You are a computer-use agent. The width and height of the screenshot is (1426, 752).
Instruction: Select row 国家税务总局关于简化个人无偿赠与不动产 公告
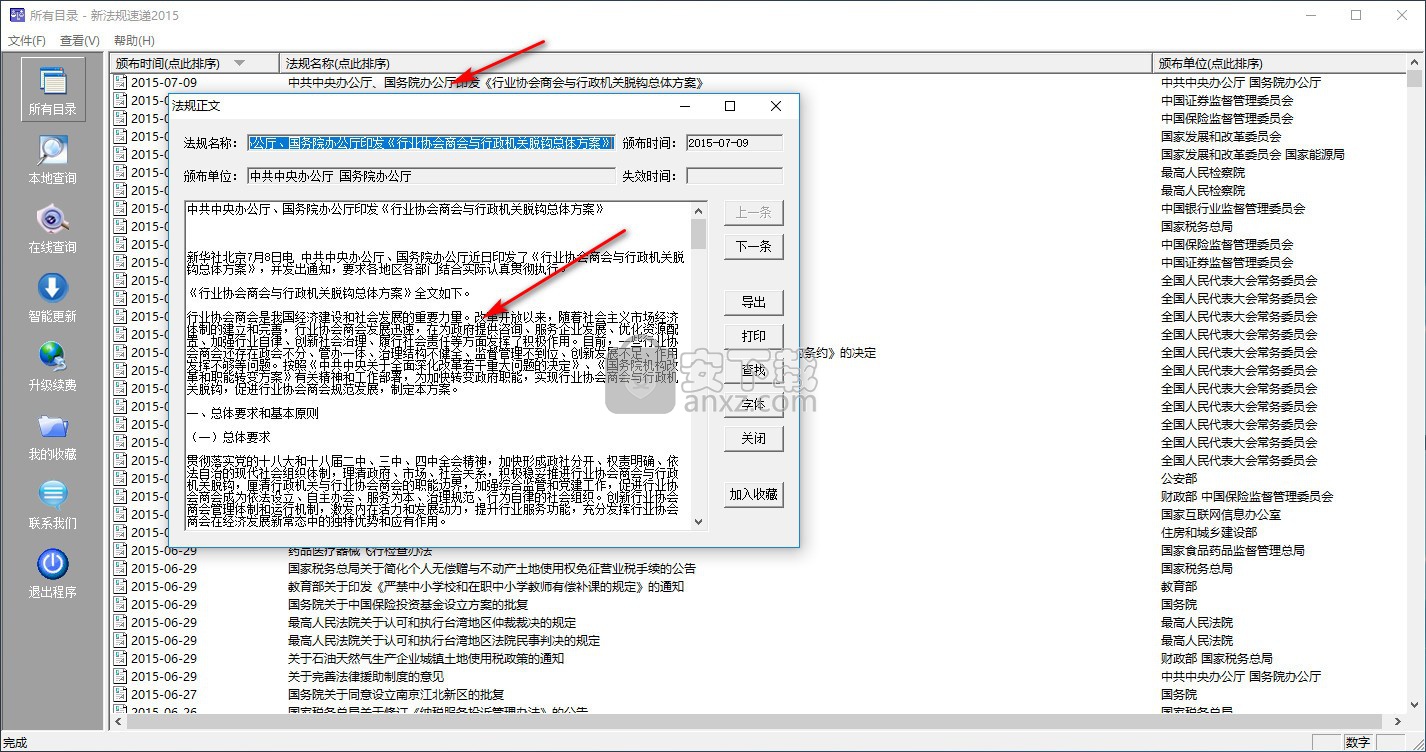point(492,568)
